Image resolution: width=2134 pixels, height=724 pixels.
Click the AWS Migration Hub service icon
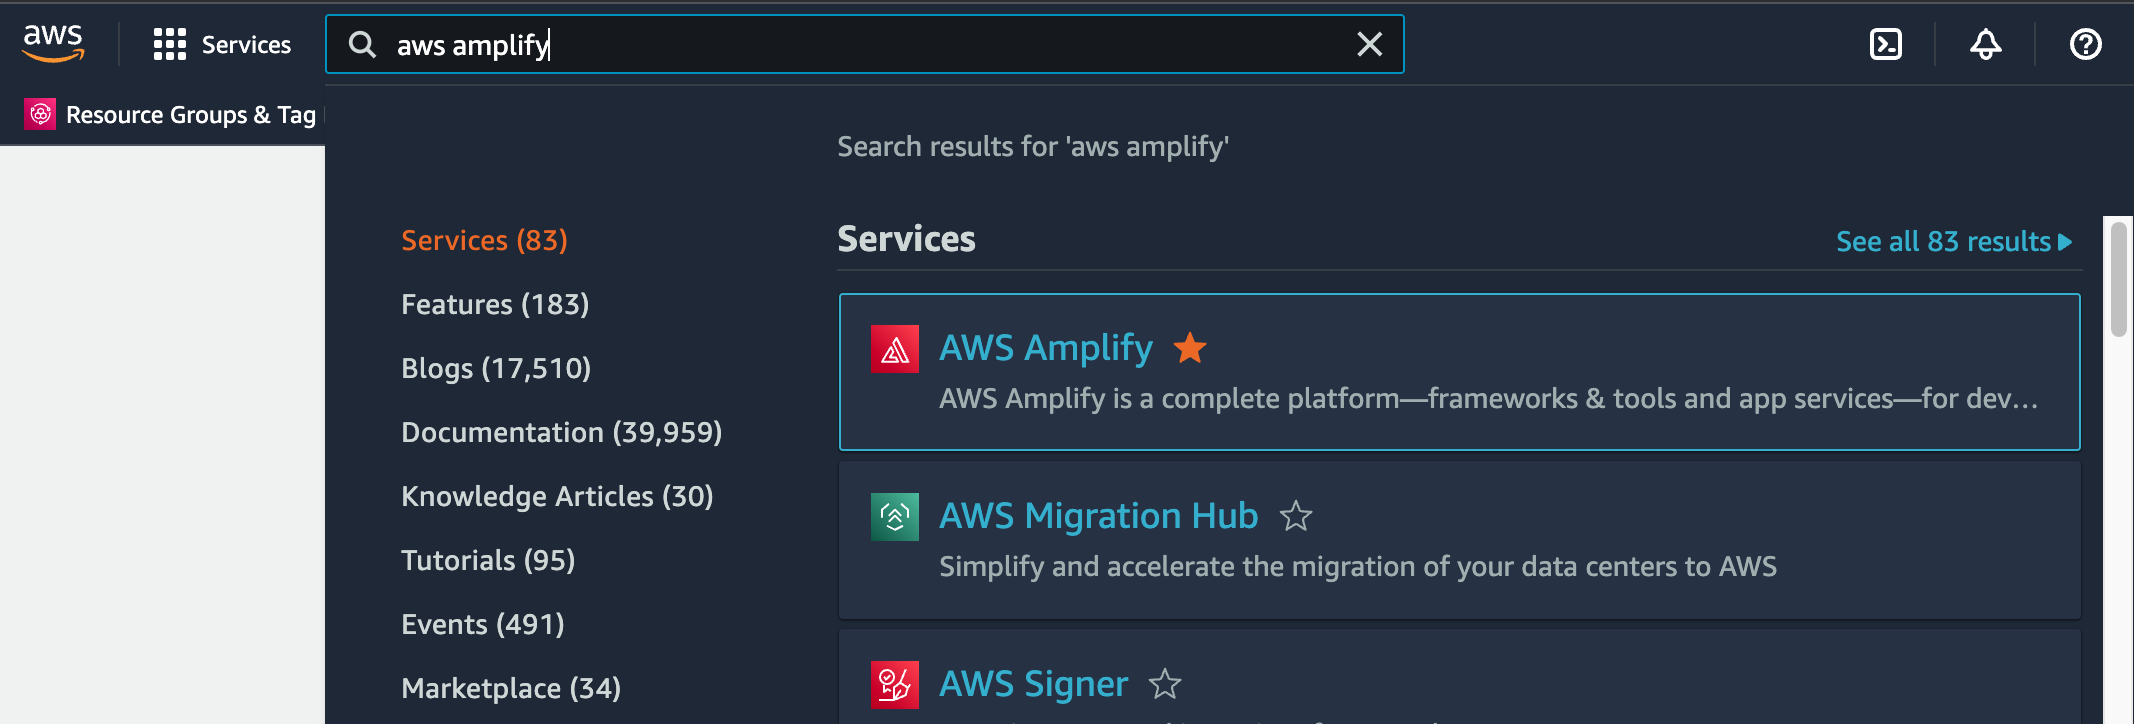point(894,517)
